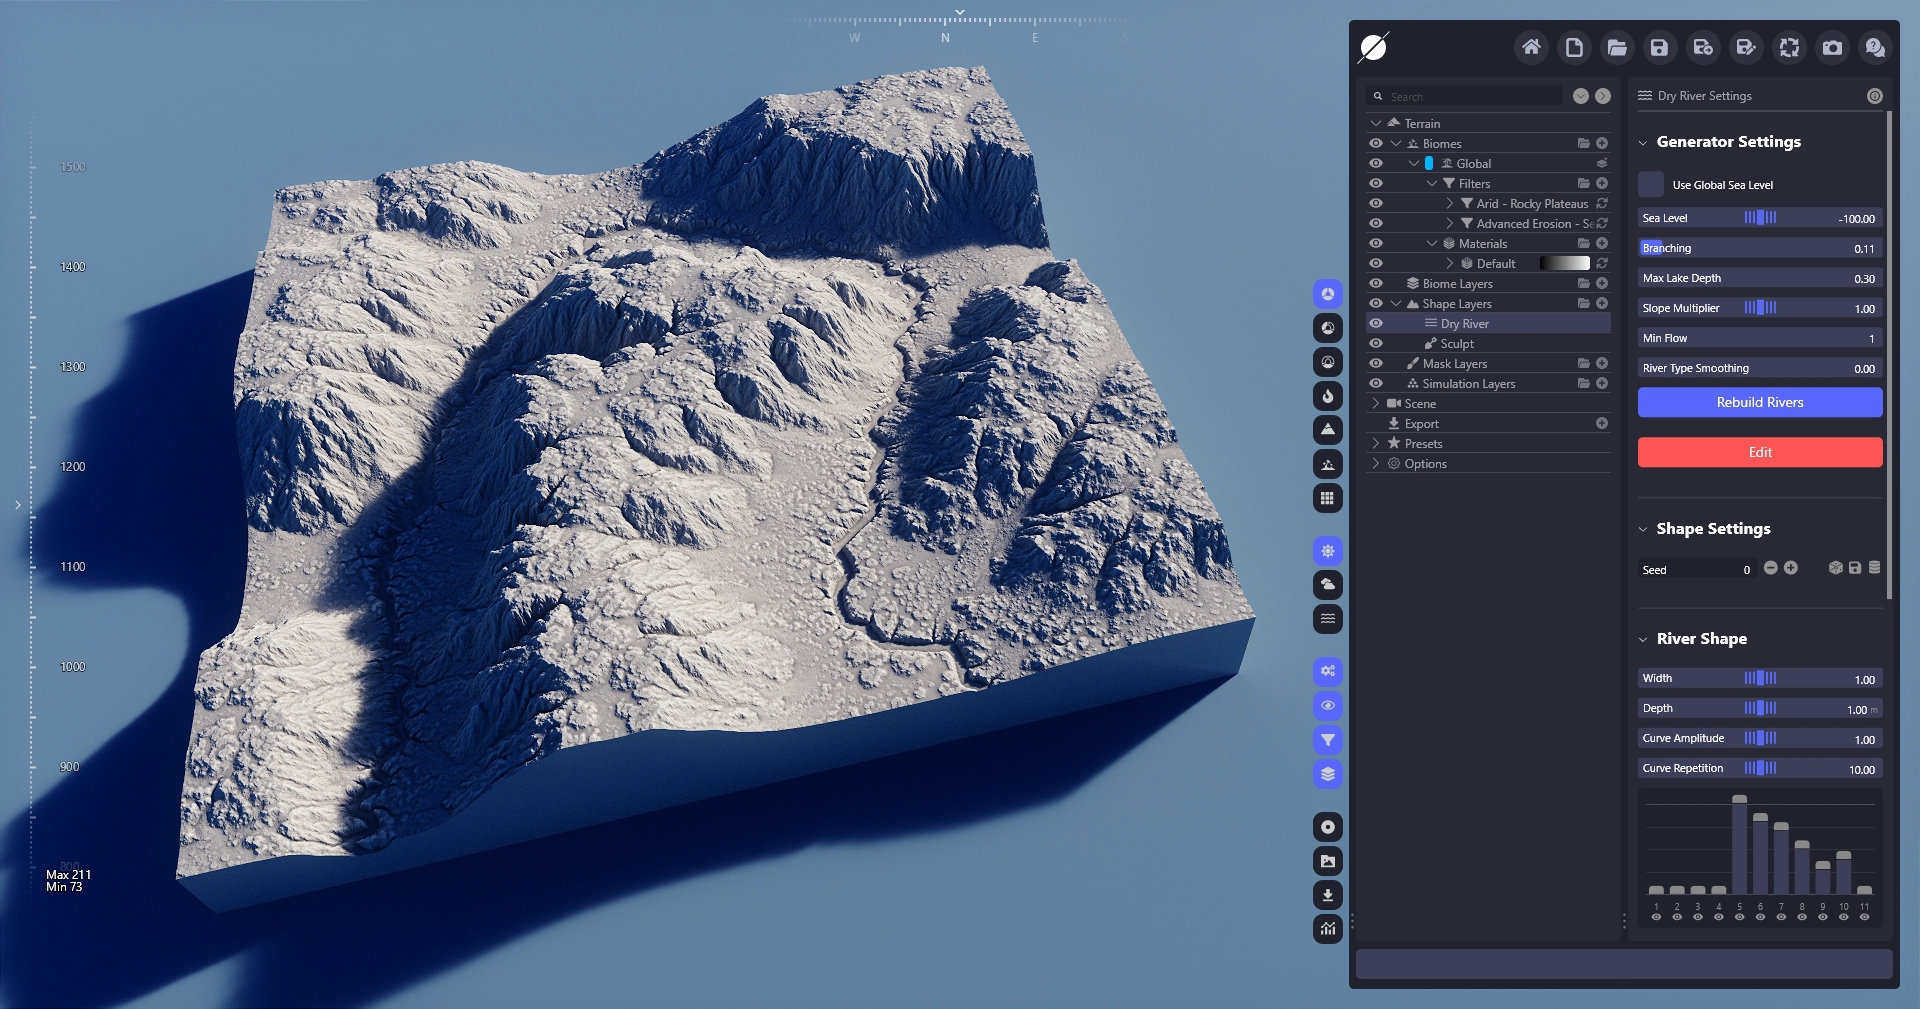Click the Rebuild Rivers button
The image size is (1920, 1009).
1759,402
